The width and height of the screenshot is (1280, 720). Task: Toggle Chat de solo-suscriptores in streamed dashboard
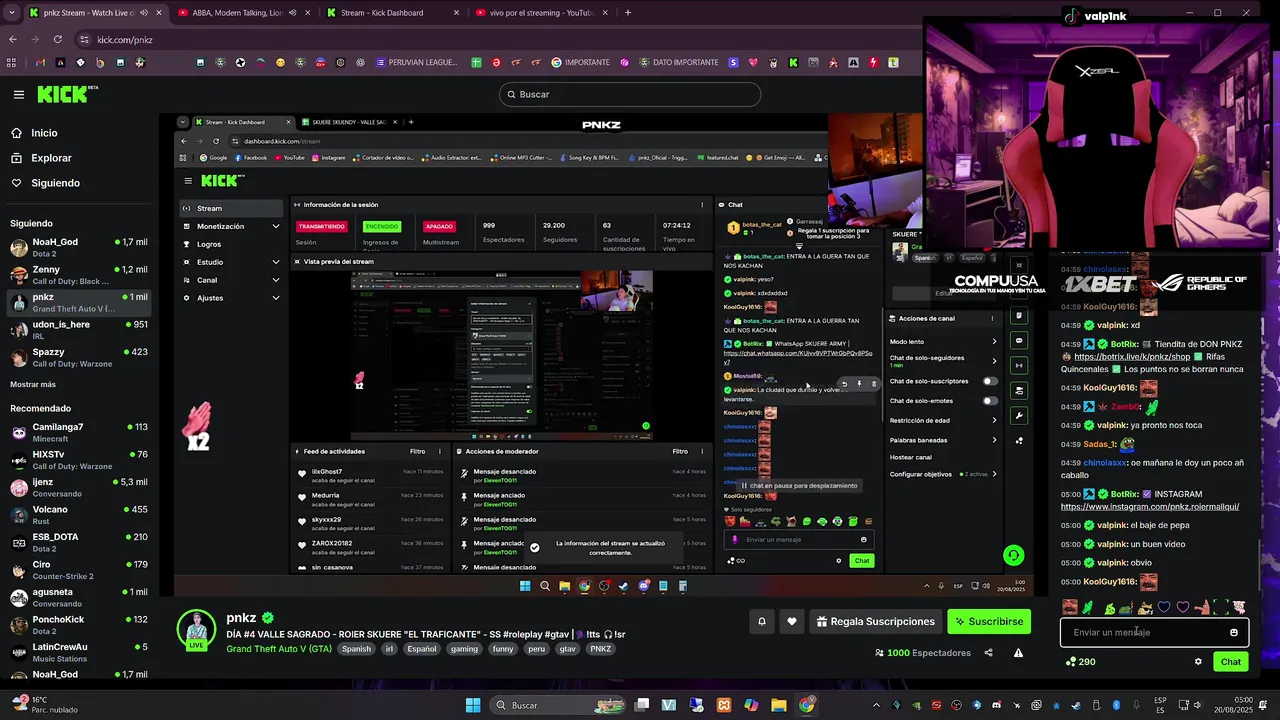click(990, 381)
